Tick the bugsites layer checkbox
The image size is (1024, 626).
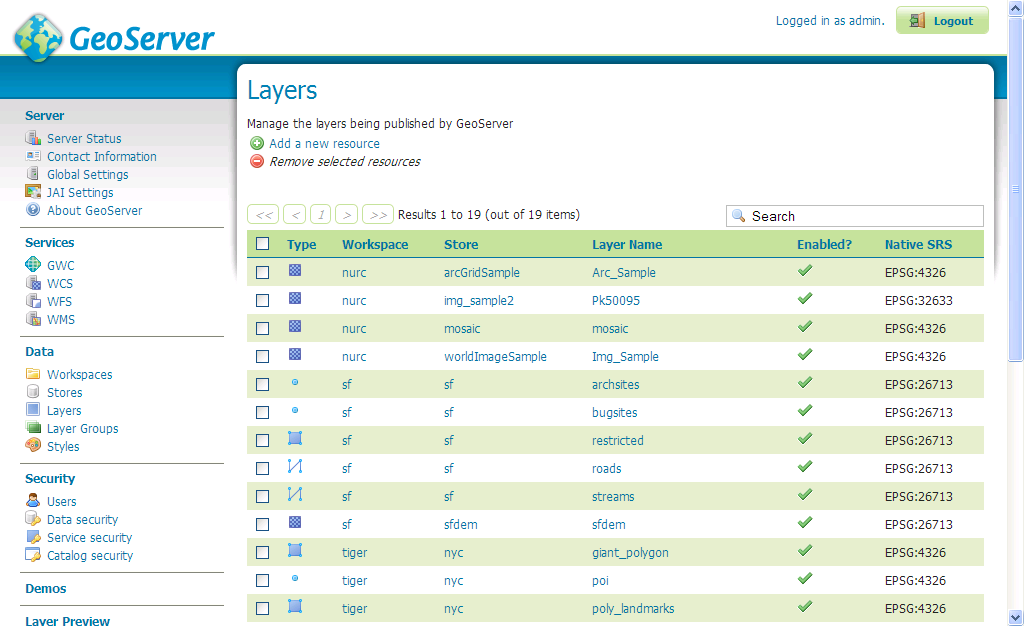pos(263,413)
